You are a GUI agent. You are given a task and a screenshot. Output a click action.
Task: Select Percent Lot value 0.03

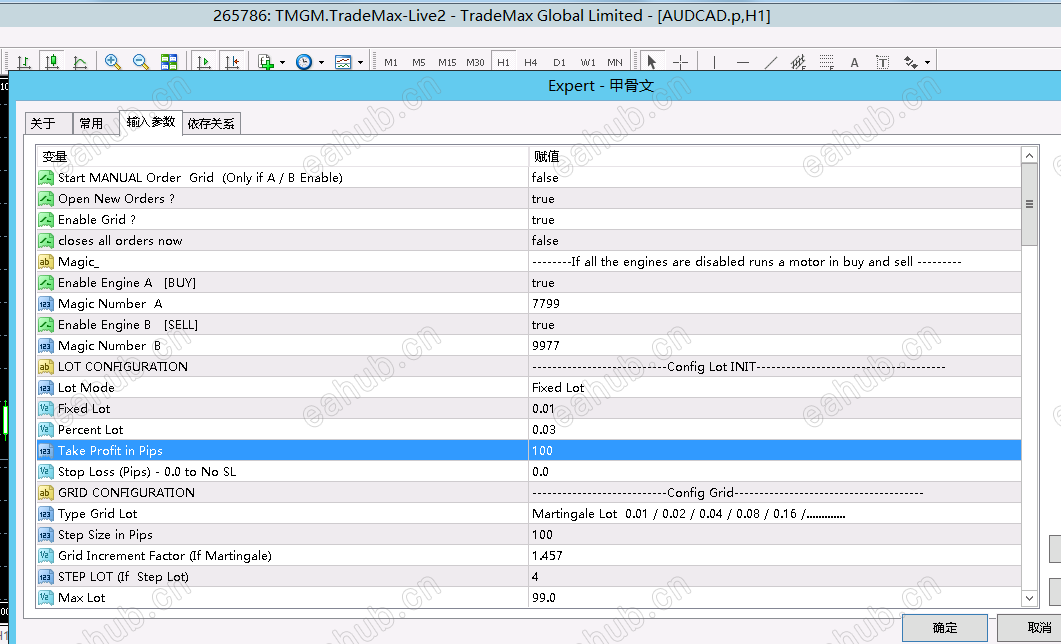775,429
